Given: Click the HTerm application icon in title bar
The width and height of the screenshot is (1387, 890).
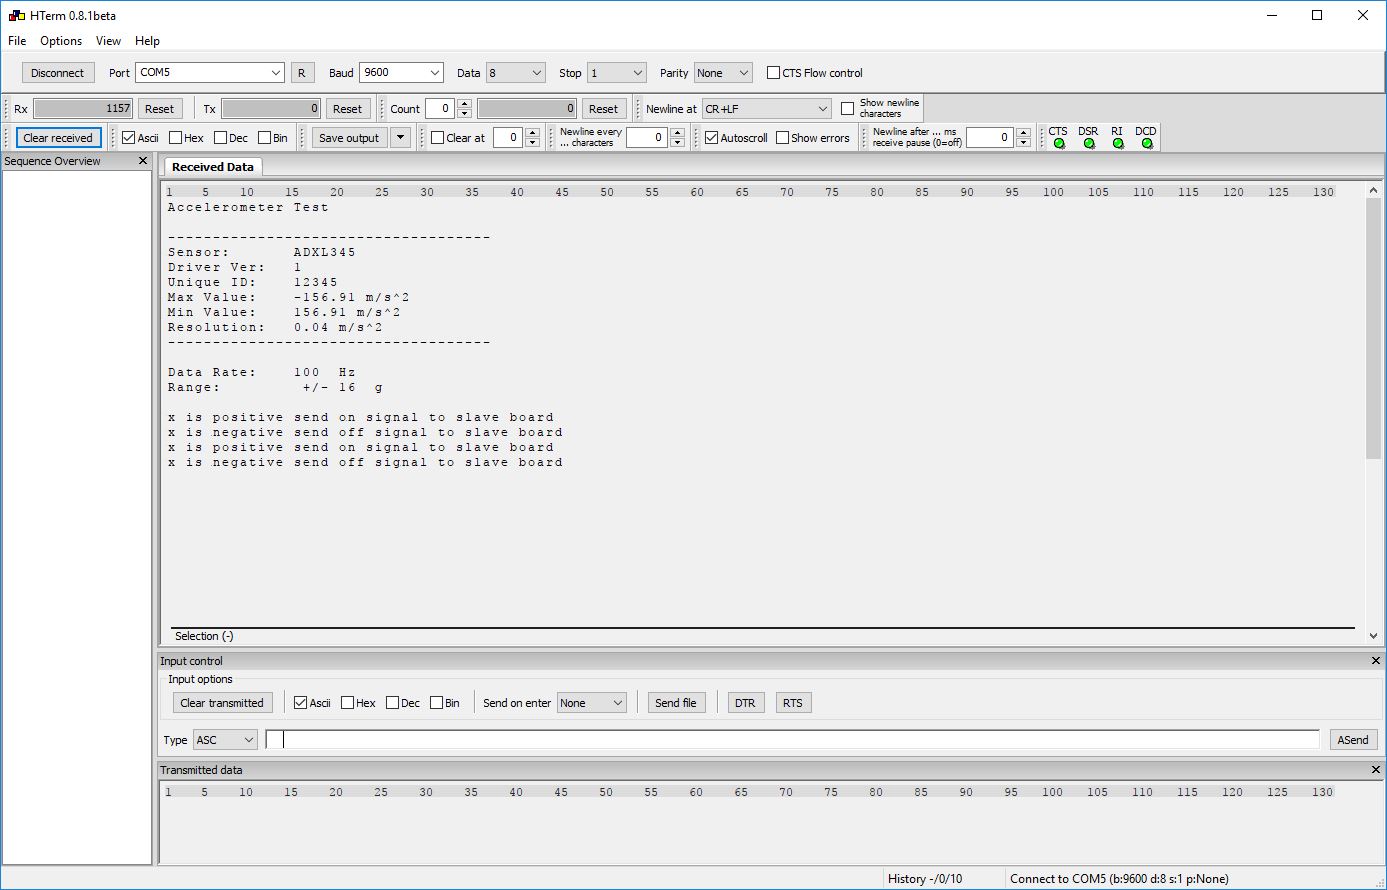Looking at the screenshot, I should (x=15, y=15).
